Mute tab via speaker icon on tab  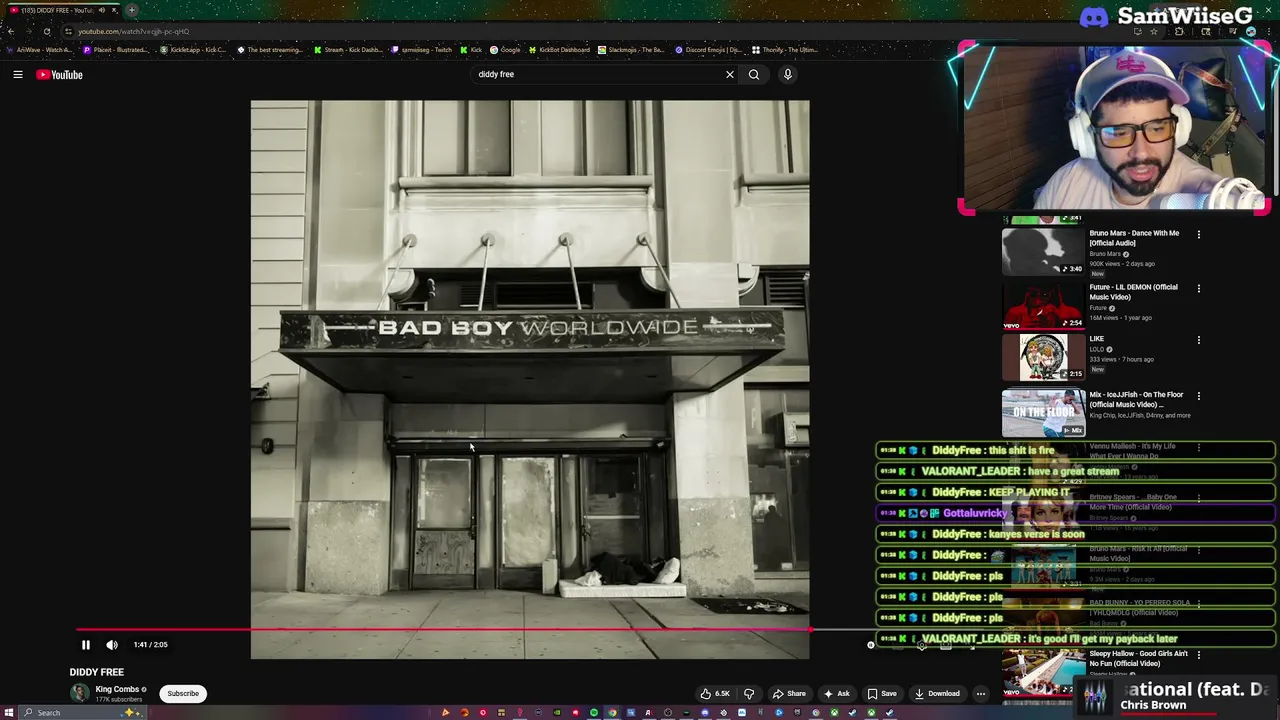pos(101,10)
